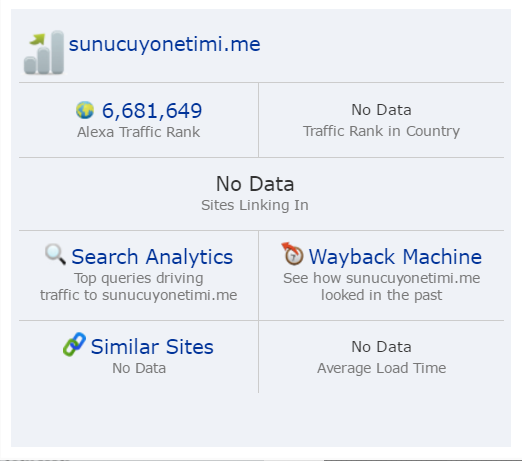The height and width of the screenshot is (461, 522).
Task: Click No Data under Similar Sites
Action: click(x=139, y=368)
